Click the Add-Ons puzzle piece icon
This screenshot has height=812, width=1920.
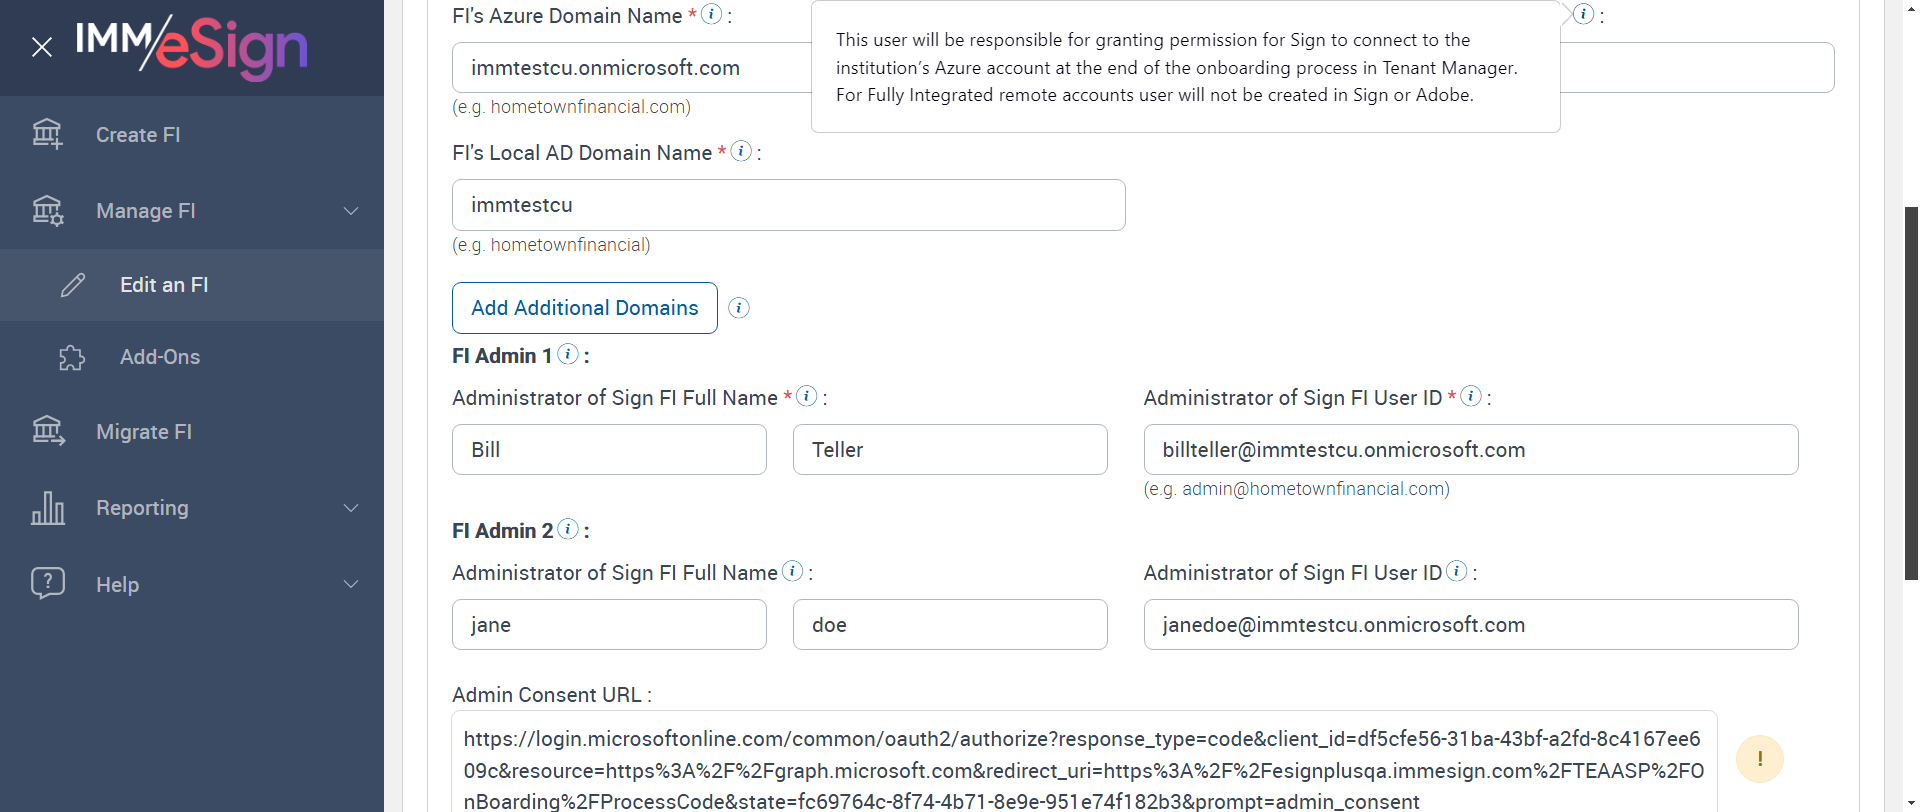click(x=72, y=357)
